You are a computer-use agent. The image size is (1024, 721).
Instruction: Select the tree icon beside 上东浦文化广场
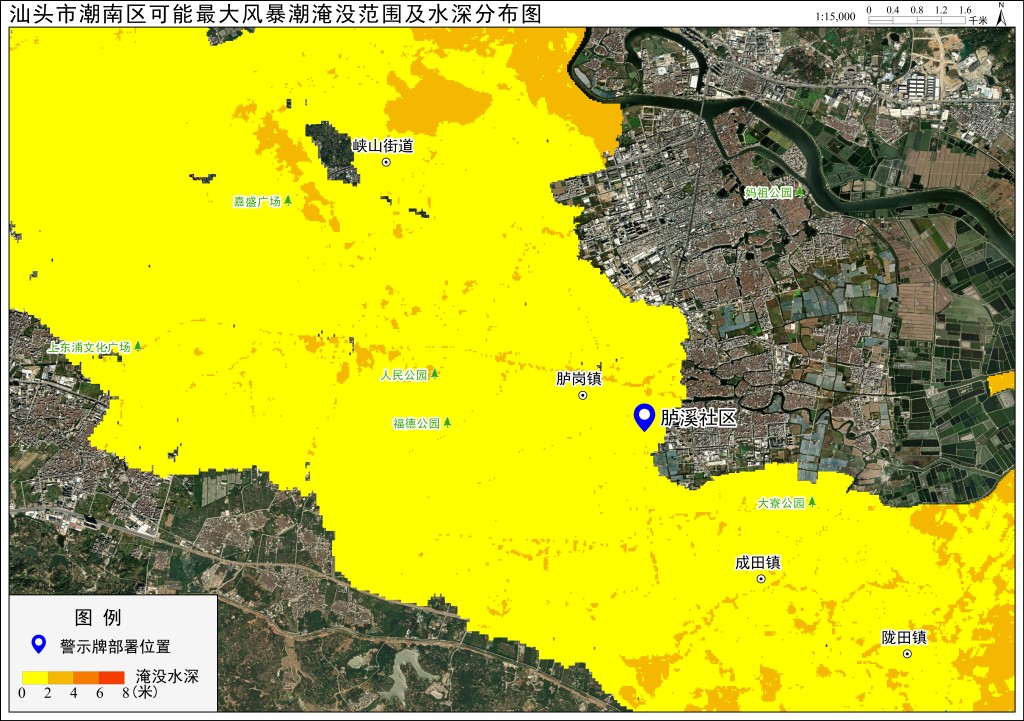[137, 346]
